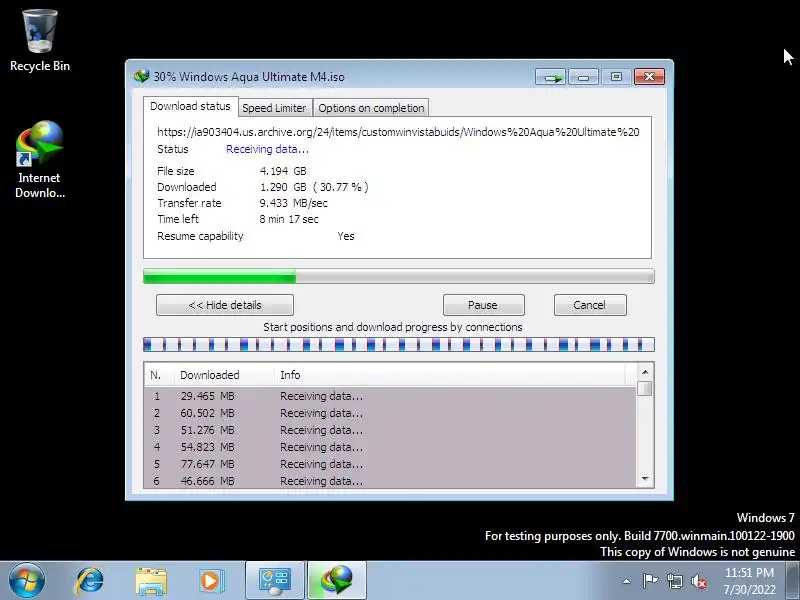Select connection row 2 with 60.502 MB
The height and width of the screenshot is (600, 800).
(x=390, y=413)
